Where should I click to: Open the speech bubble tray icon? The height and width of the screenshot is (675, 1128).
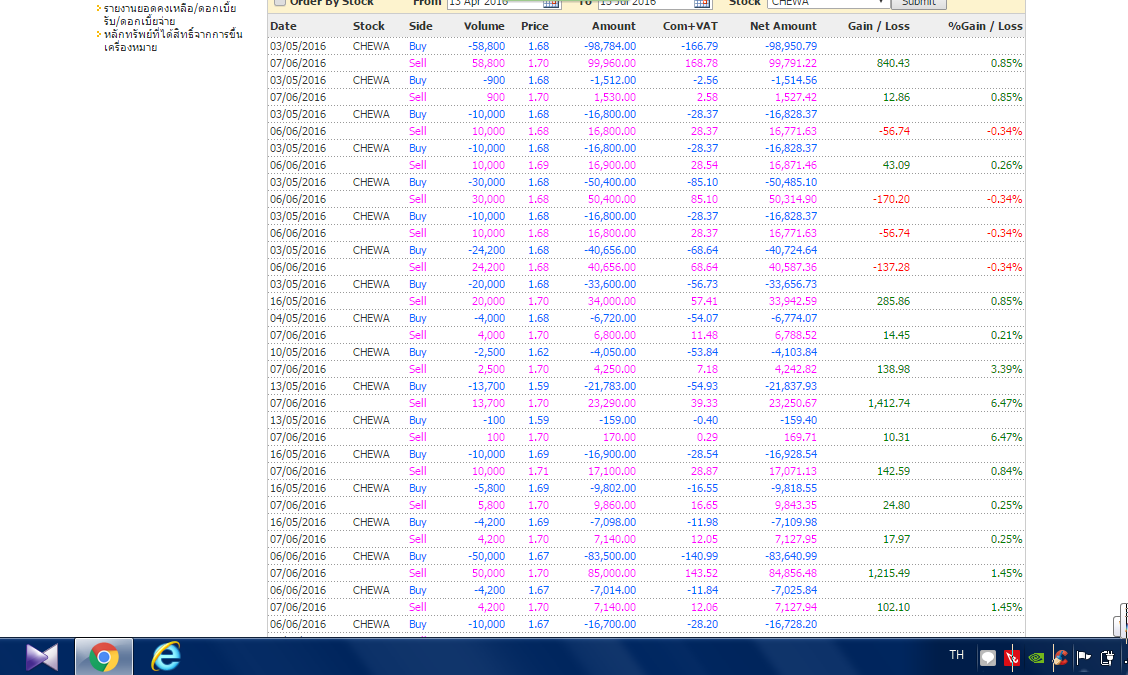click(x=988, y=658)
